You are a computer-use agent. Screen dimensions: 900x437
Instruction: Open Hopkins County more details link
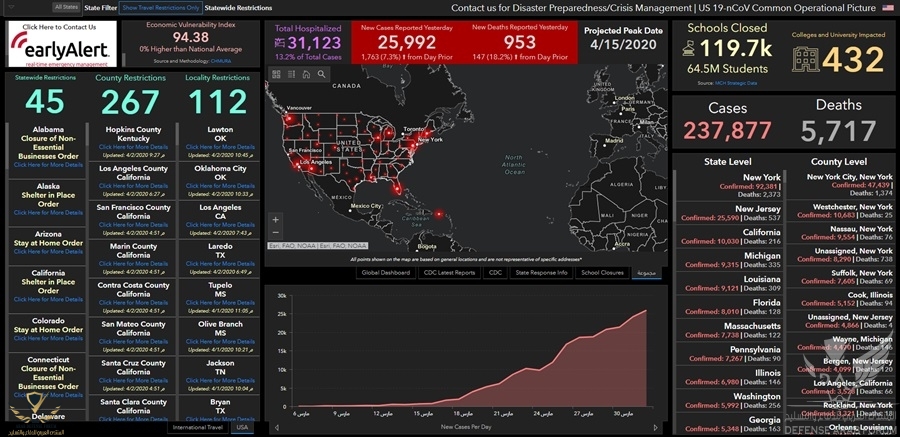tap(133, 147)
